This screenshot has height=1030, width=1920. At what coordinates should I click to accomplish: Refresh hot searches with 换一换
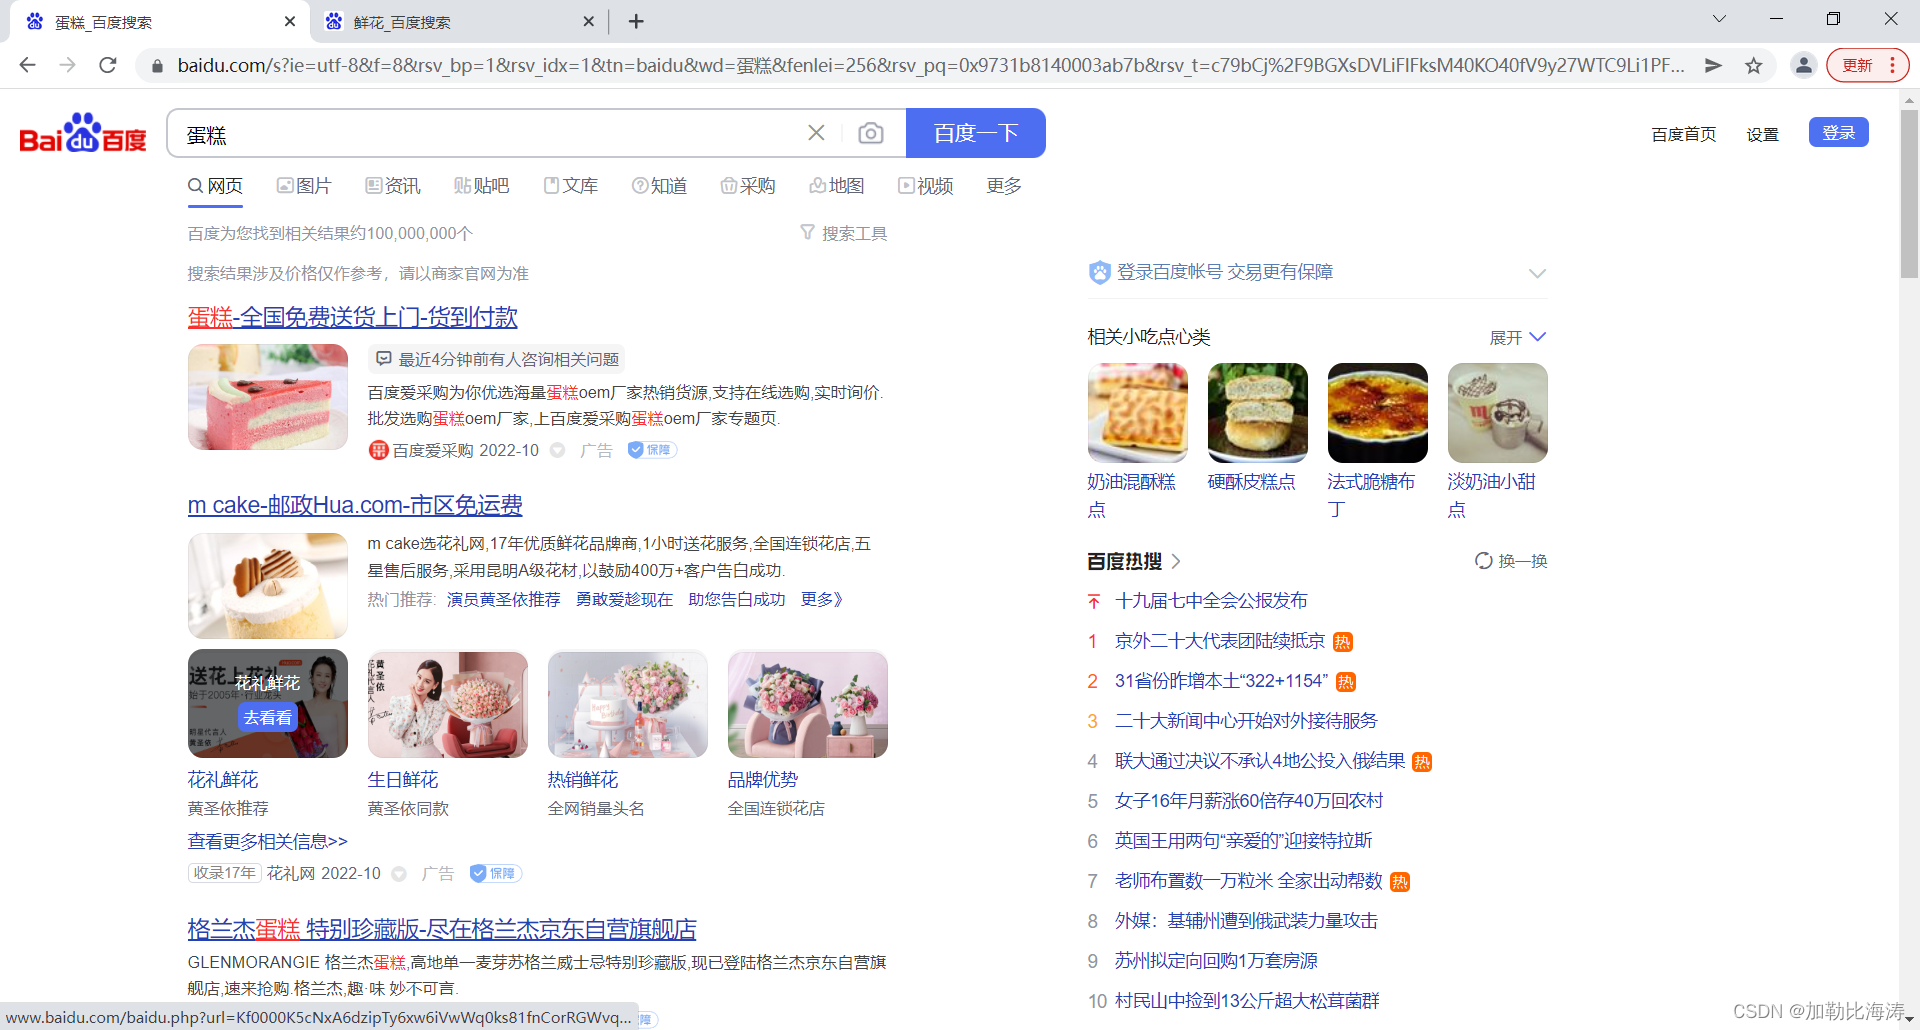tap(1511, 561)
